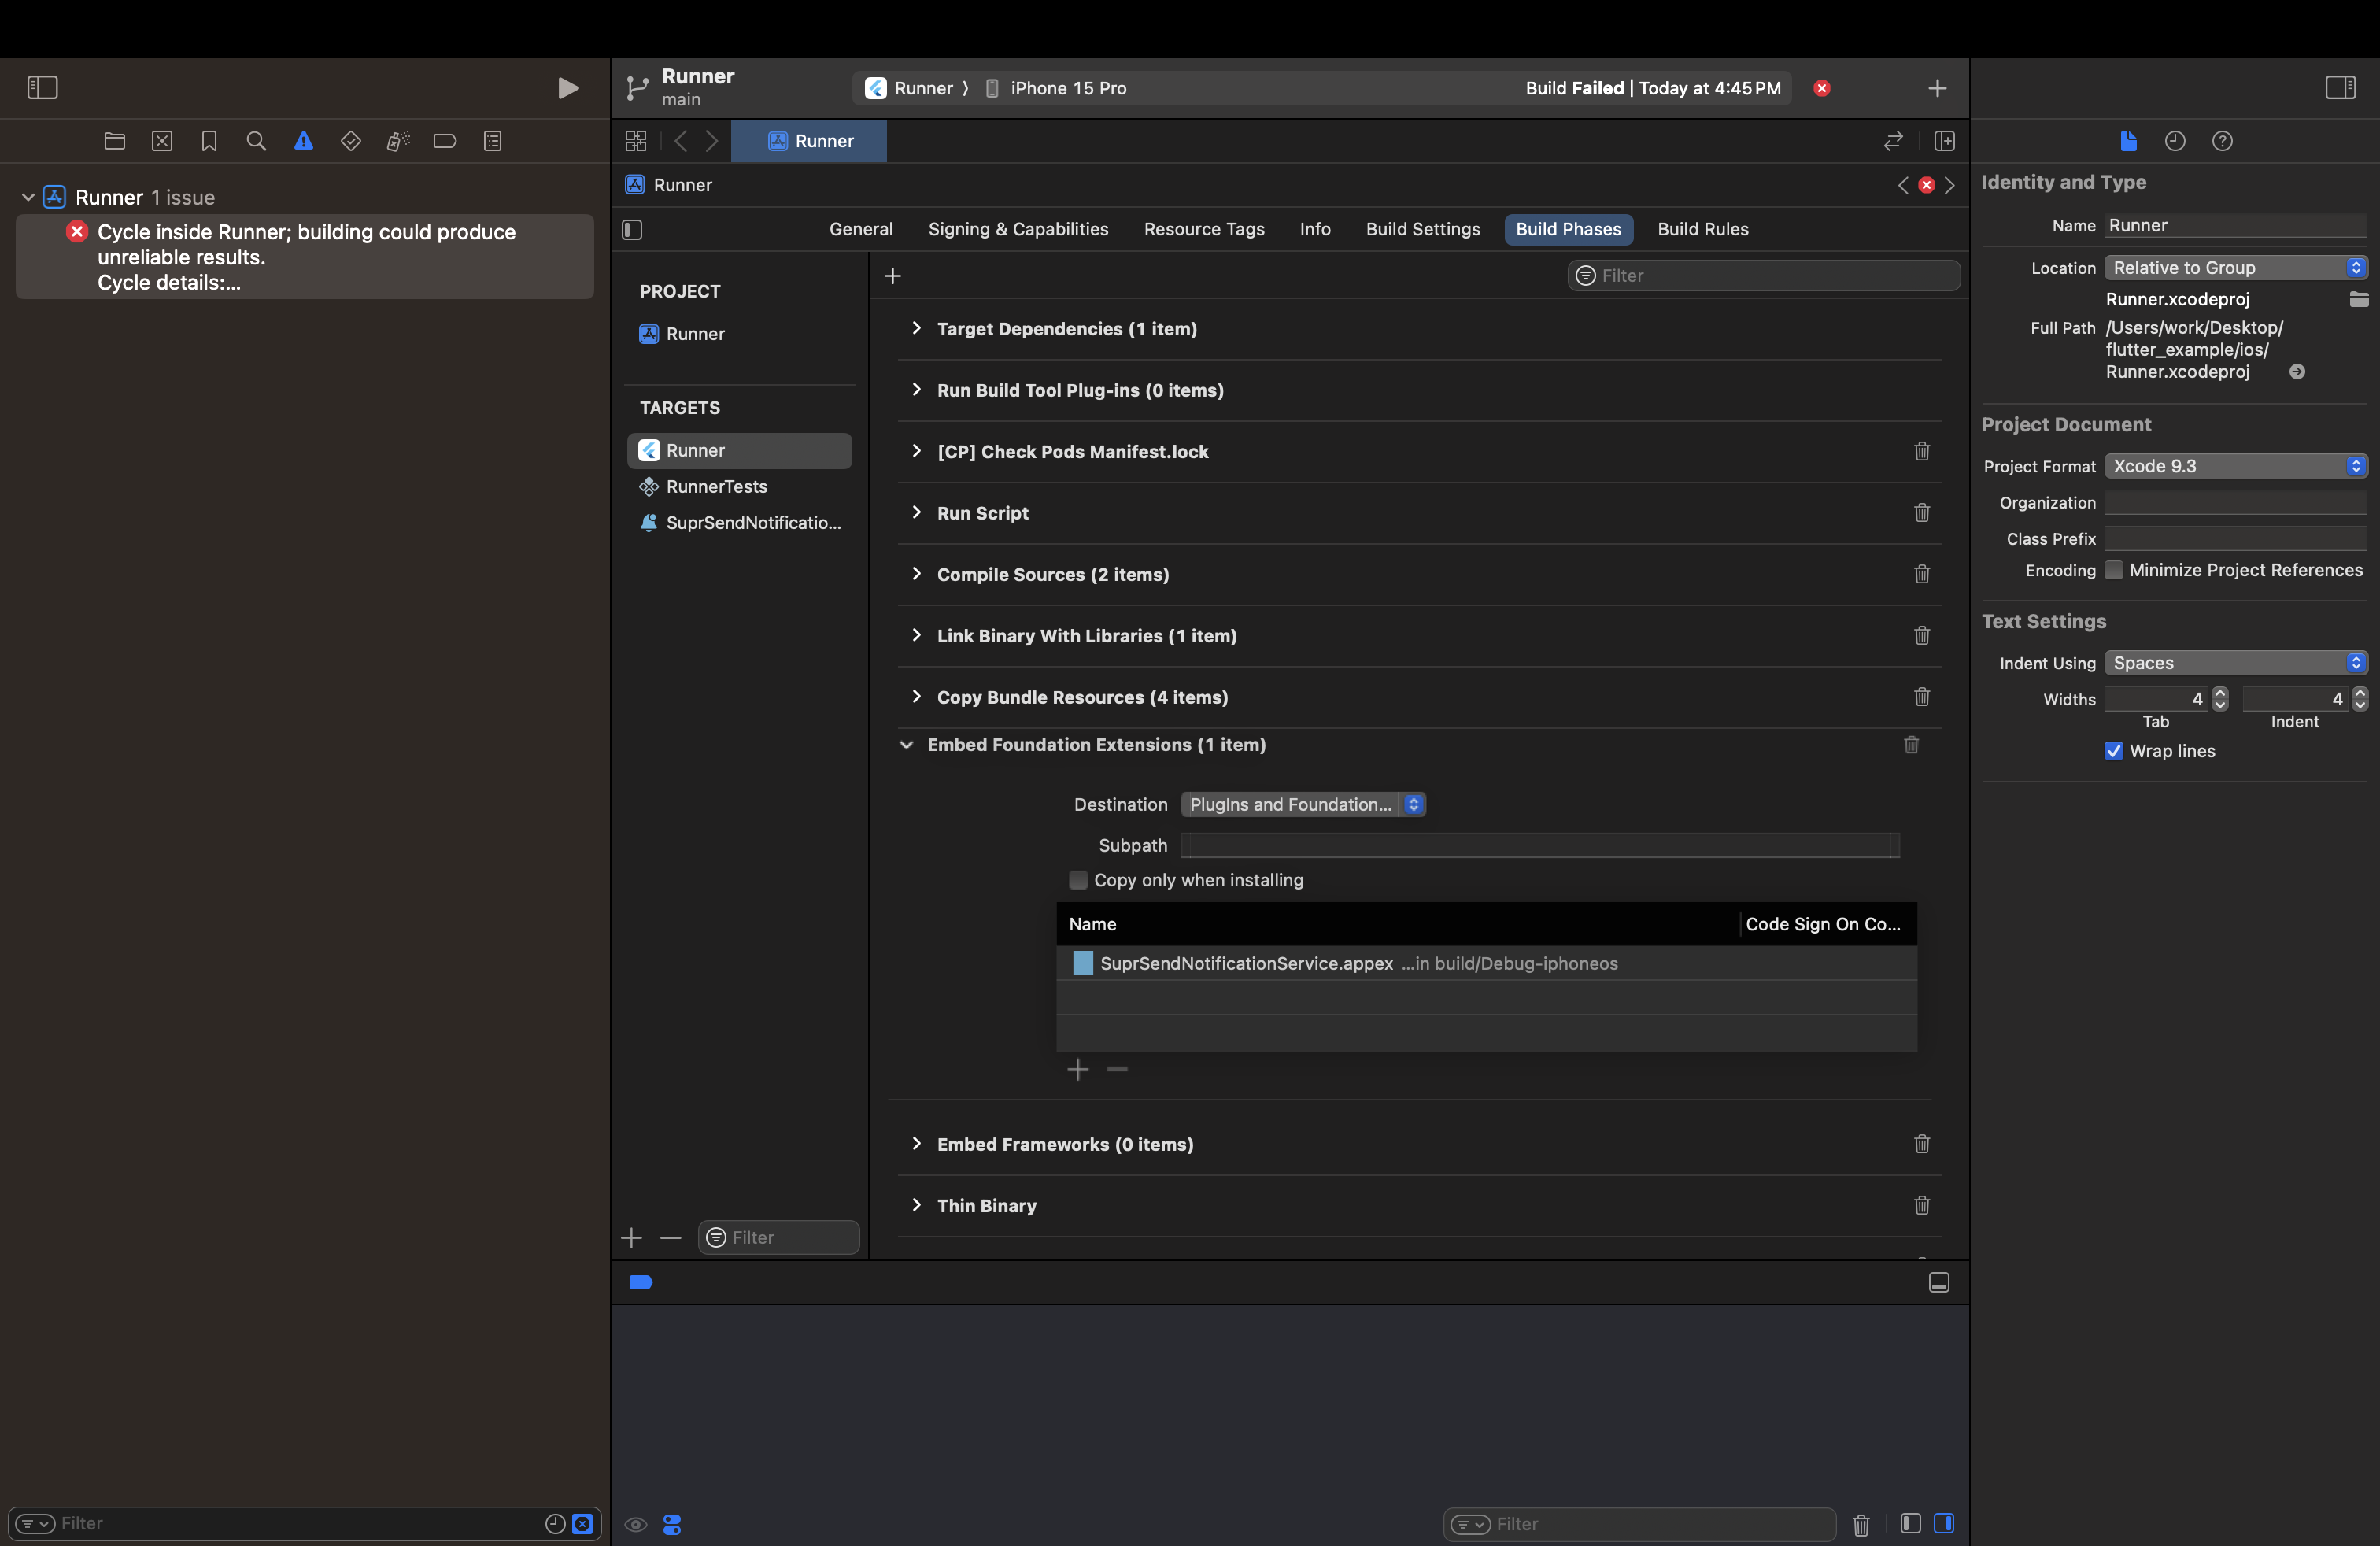
Task: Go forward in editor history
Action: click(x=711, y=141)
